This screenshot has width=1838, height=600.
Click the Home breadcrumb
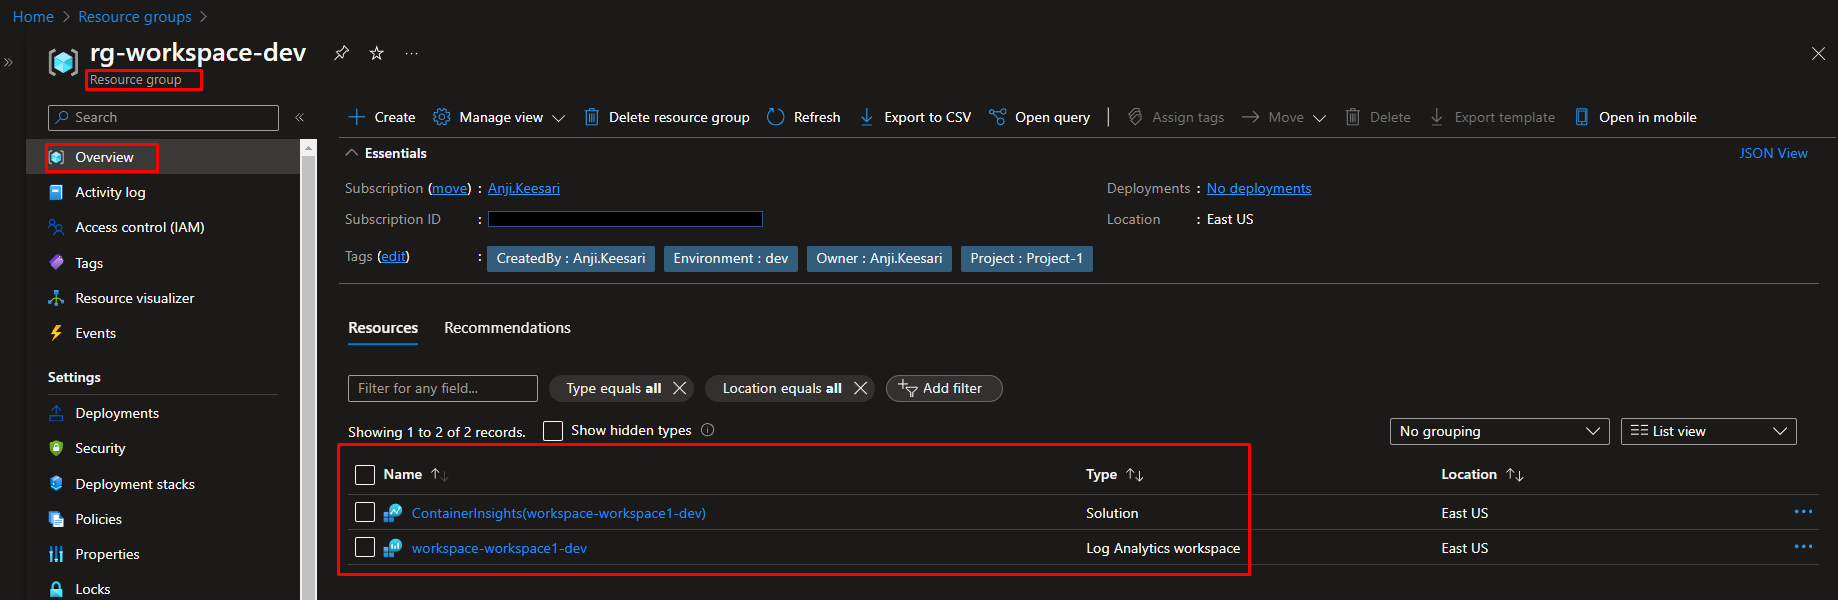tap(33, 17)
